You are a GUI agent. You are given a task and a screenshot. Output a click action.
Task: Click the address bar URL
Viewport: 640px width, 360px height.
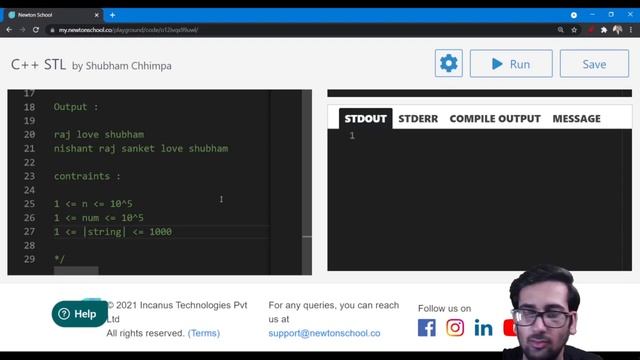tap(128, 30)
